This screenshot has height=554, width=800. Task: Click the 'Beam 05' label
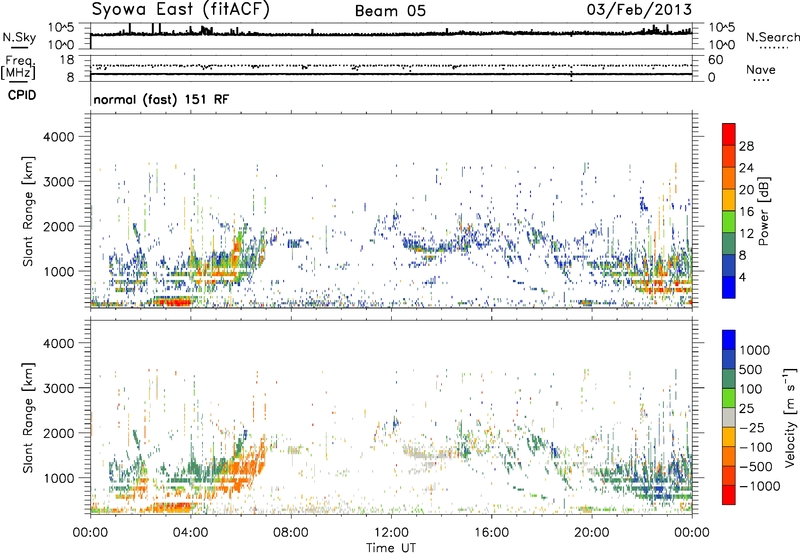390,11
